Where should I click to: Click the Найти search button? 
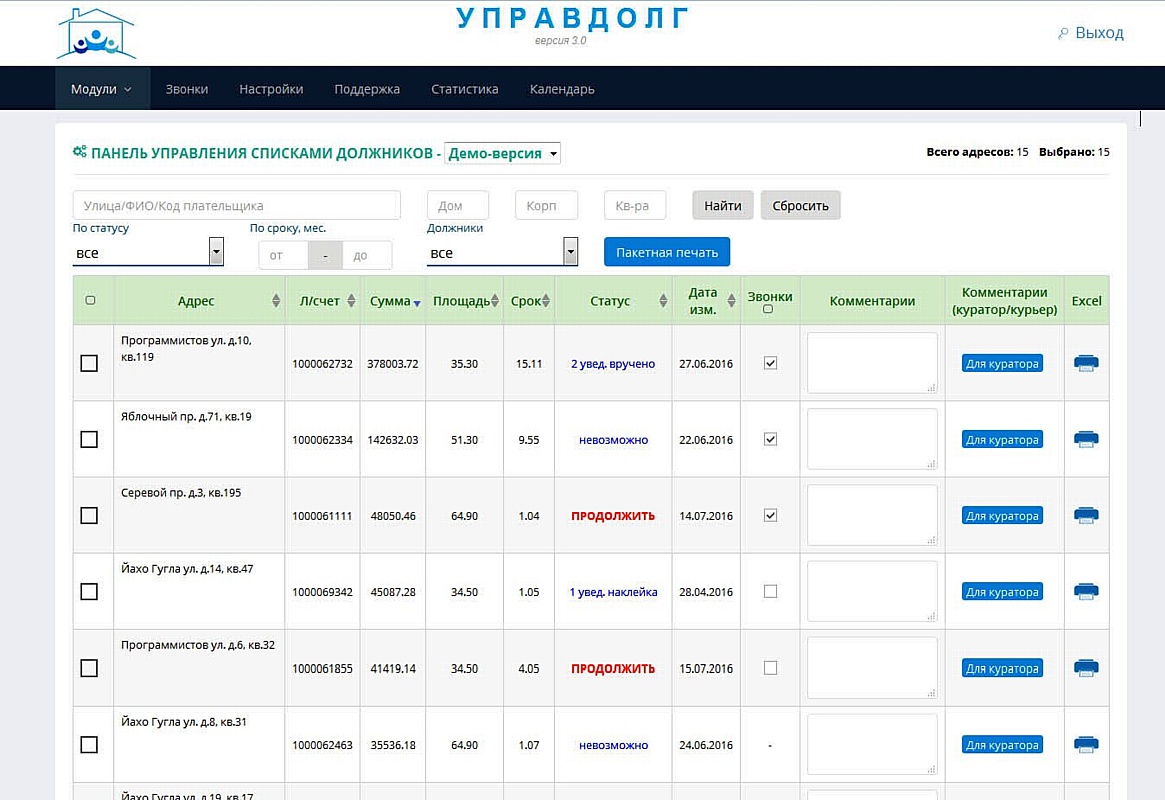point(722,205)
